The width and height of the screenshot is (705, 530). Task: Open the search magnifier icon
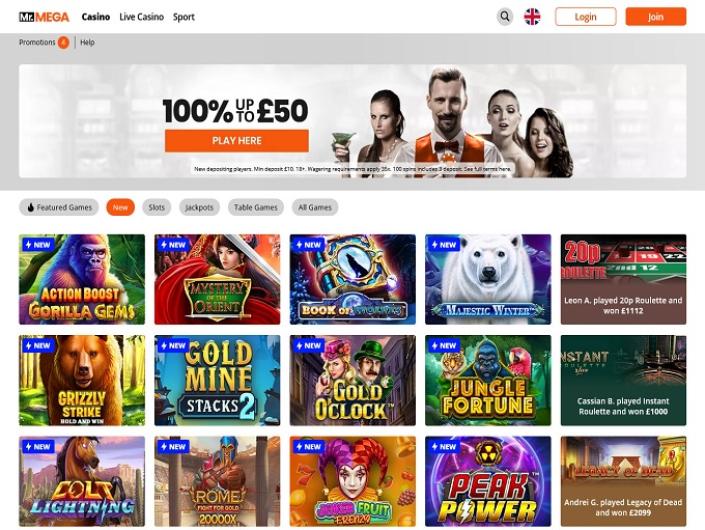505,17
